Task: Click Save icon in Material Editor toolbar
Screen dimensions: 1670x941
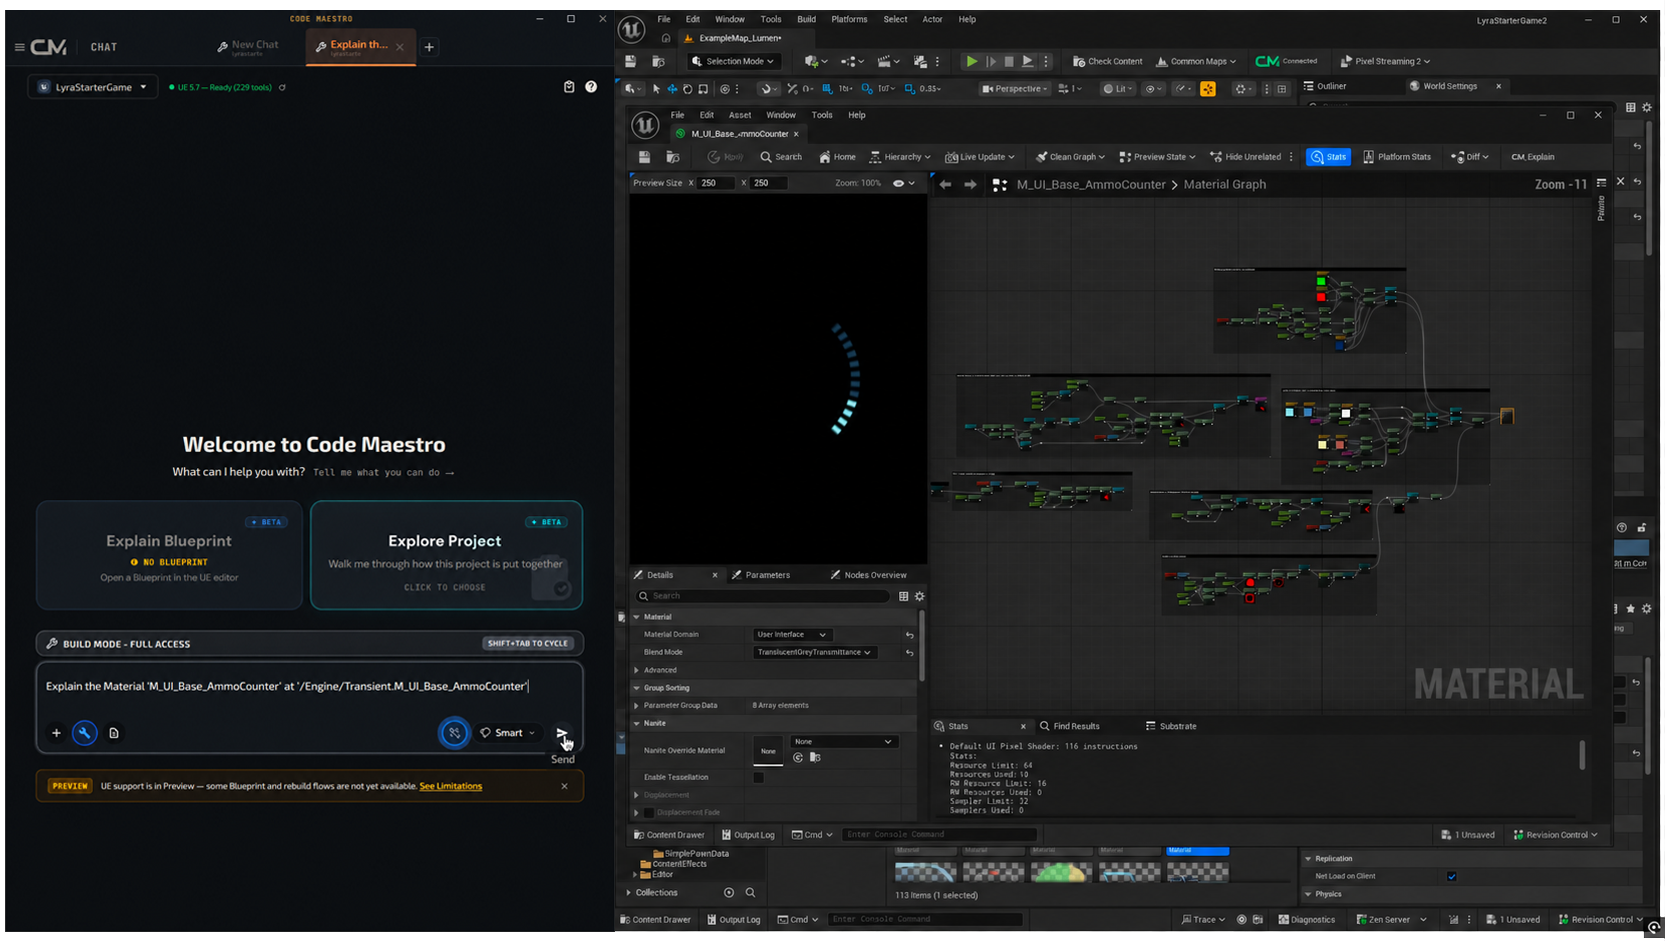Action: tap(644, 157)
